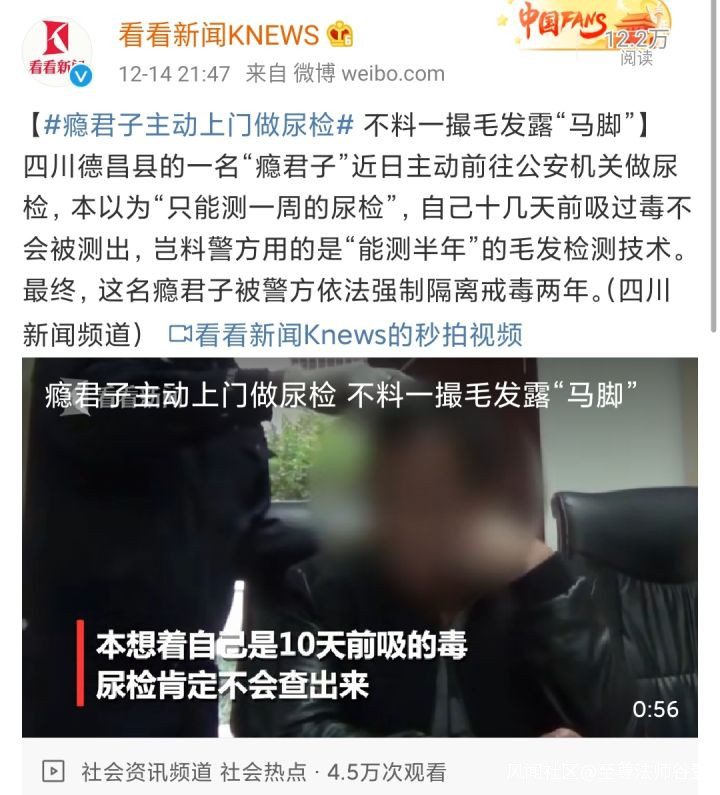Open the 看看新闻KNEWS profile avatar
The height and width of the screenshot is (795, 720).
pyautogui.click(x=57, y=52)
